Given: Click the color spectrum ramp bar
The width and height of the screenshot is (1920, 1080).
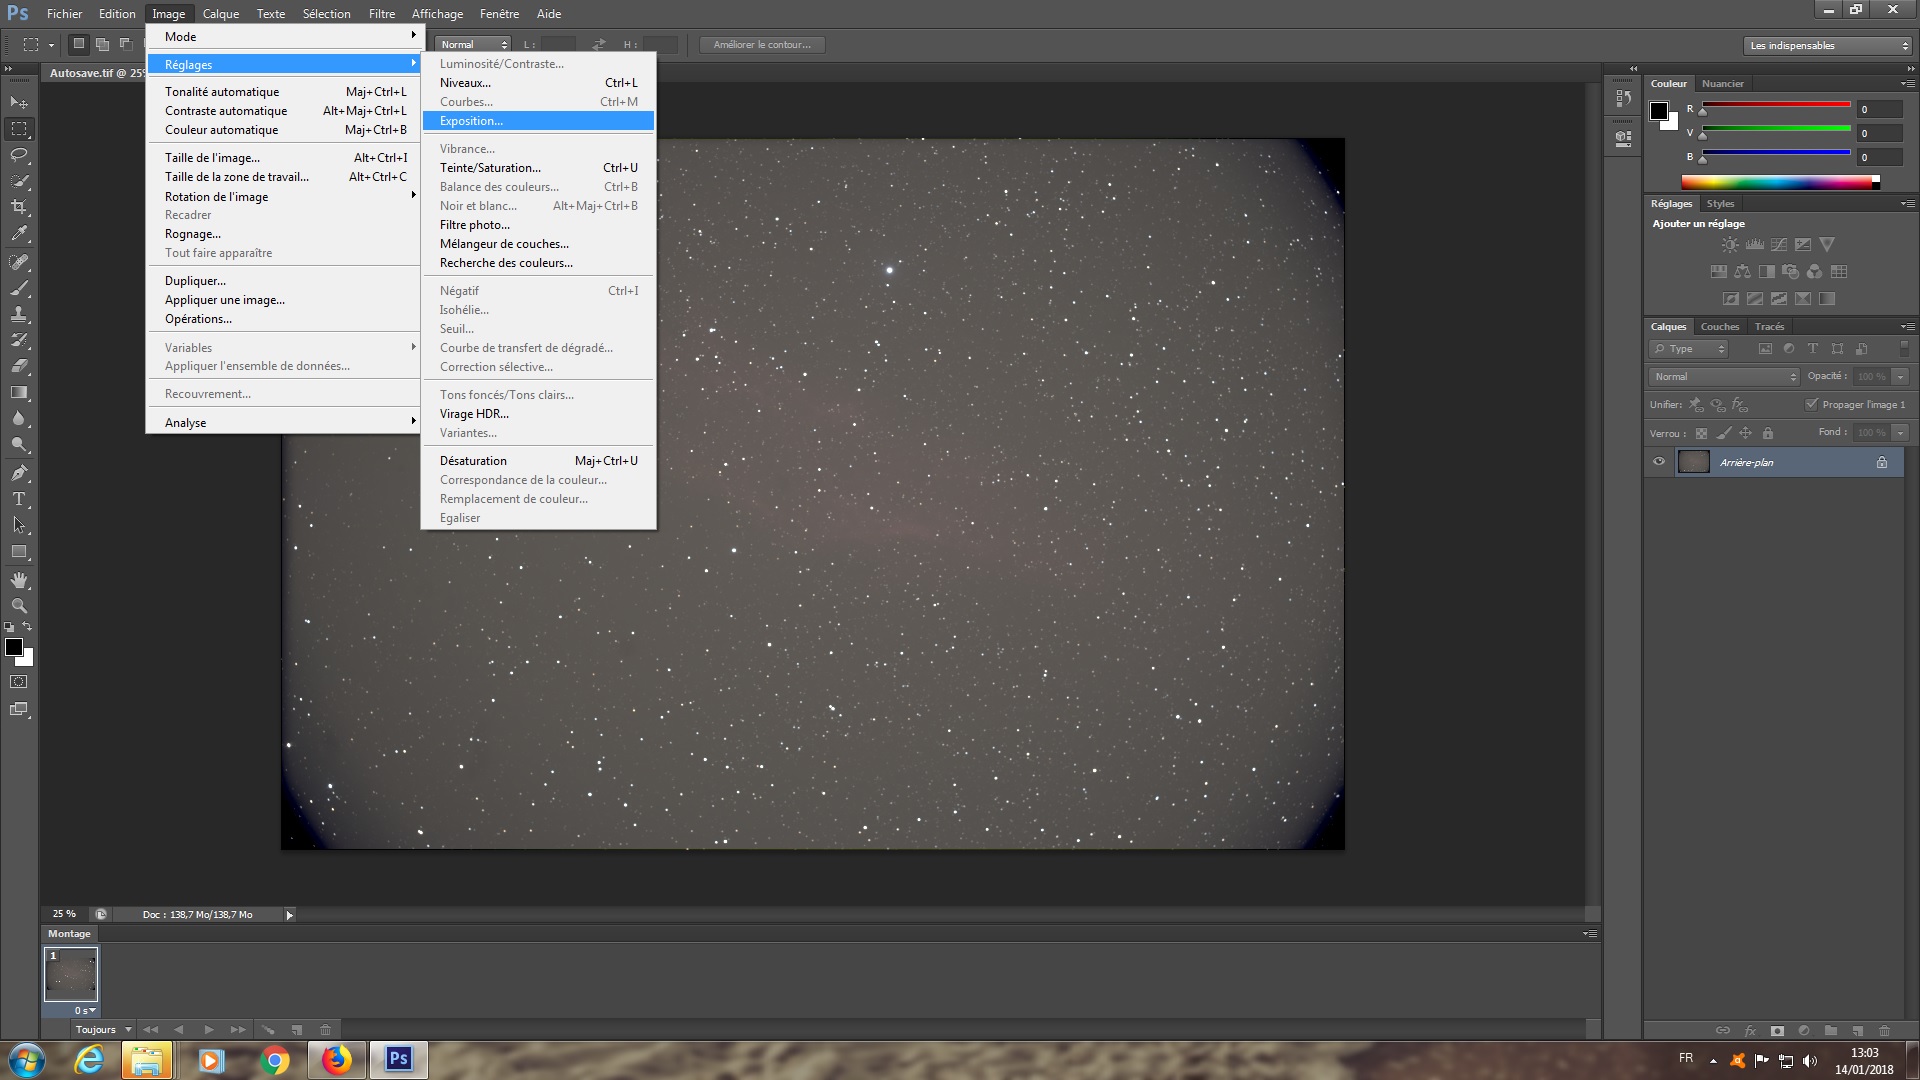Looking at the screenshot, I should [x=1776, y=182].
